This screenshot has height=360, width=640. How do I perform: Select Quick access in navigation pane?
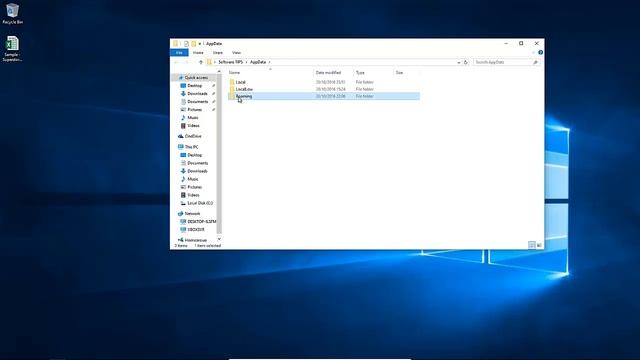pos(196,78)
